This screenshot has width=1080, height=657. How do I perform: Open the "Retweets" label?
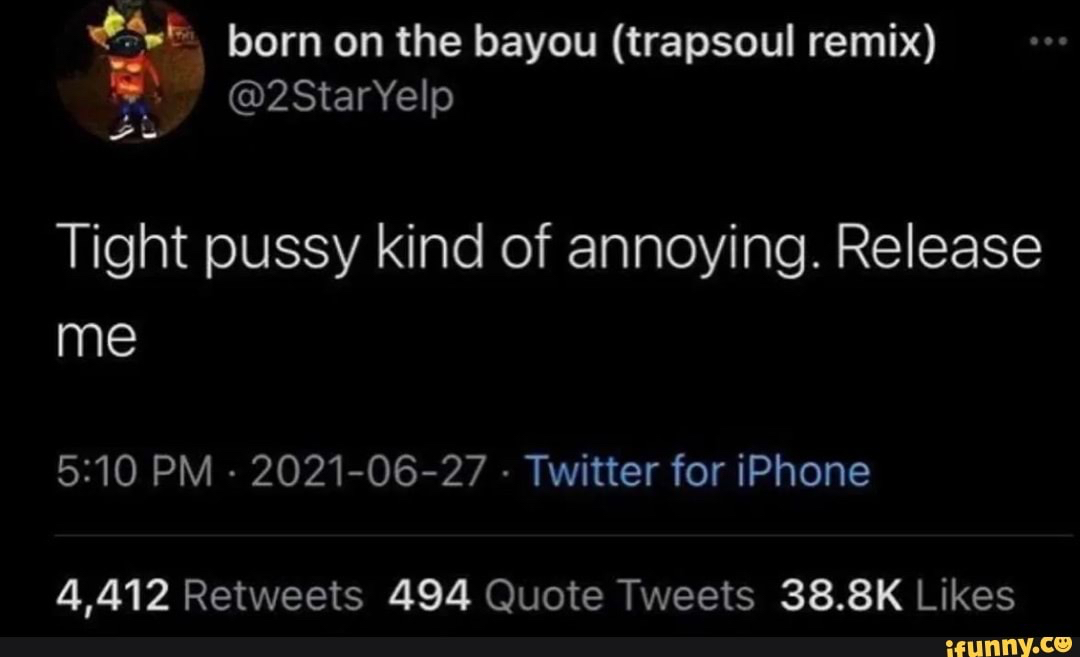point(276,595)
